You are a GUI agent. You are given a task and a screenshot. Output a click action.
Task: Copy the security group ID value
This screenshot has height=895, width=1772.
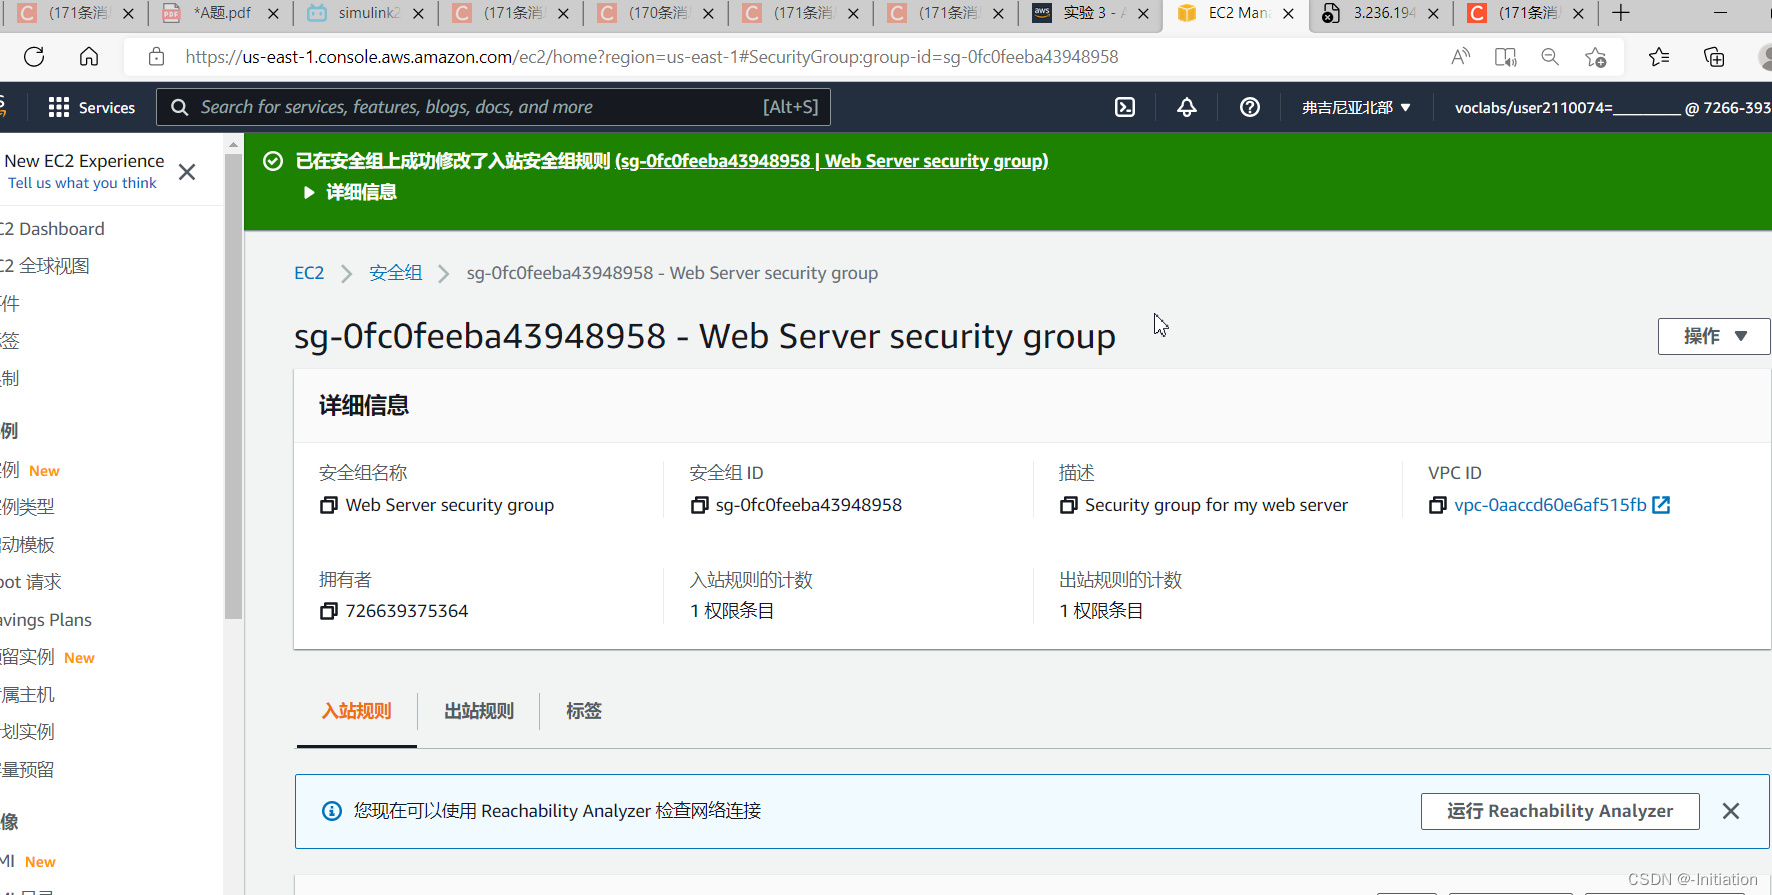click(x=699, y=505)
